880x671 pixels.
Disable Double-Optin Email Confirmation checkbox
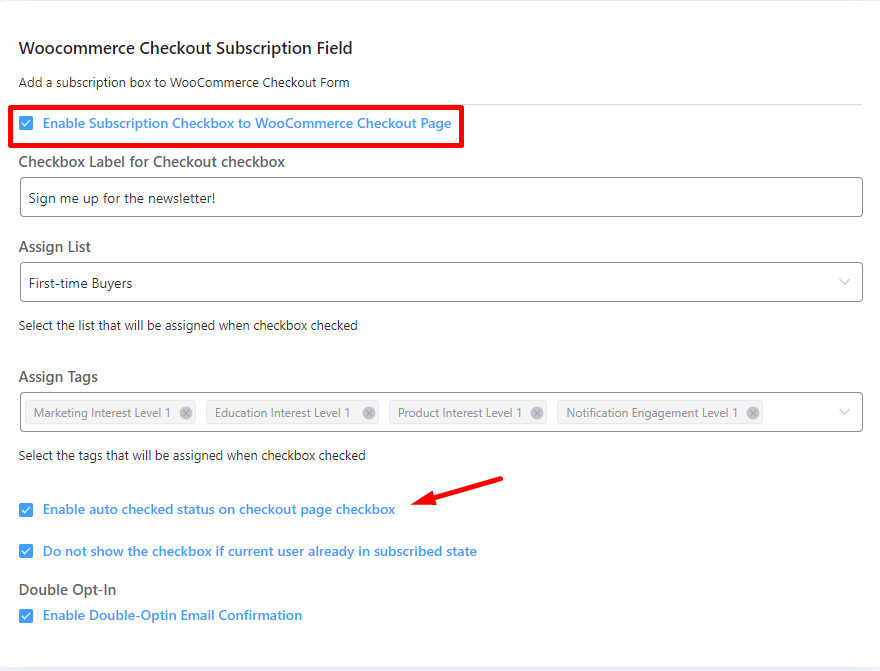[26, 615]
